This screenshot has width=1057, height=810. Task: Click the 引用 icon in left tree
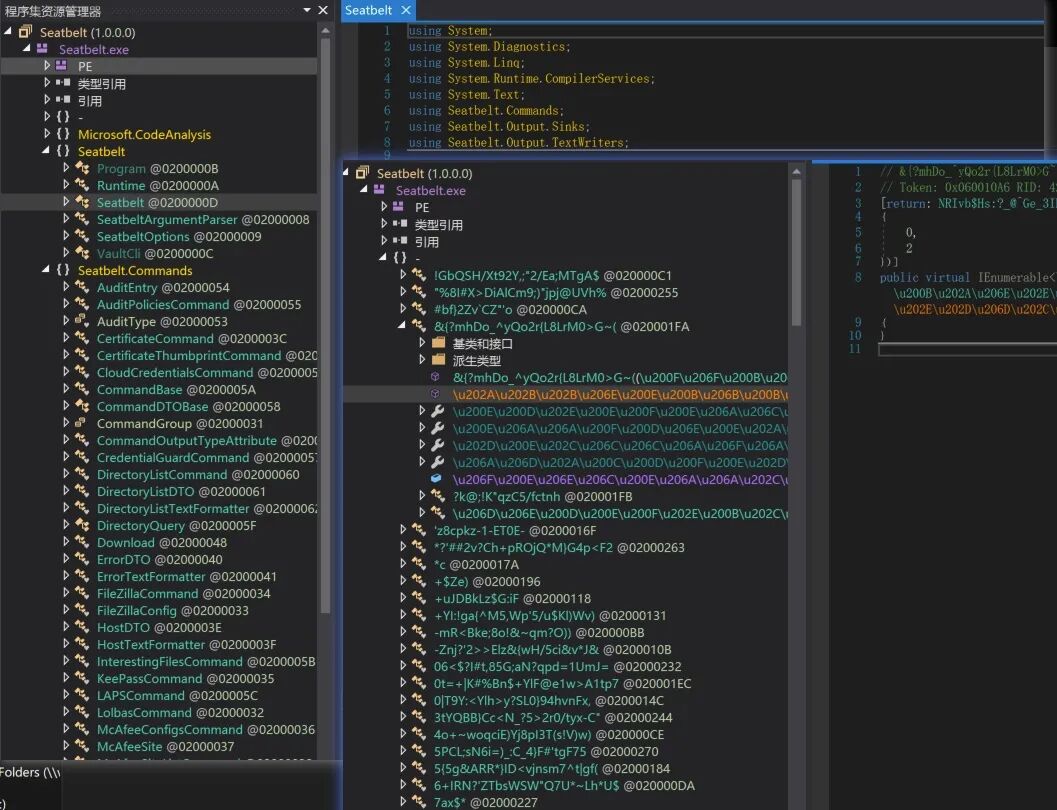tap(63, 100)
